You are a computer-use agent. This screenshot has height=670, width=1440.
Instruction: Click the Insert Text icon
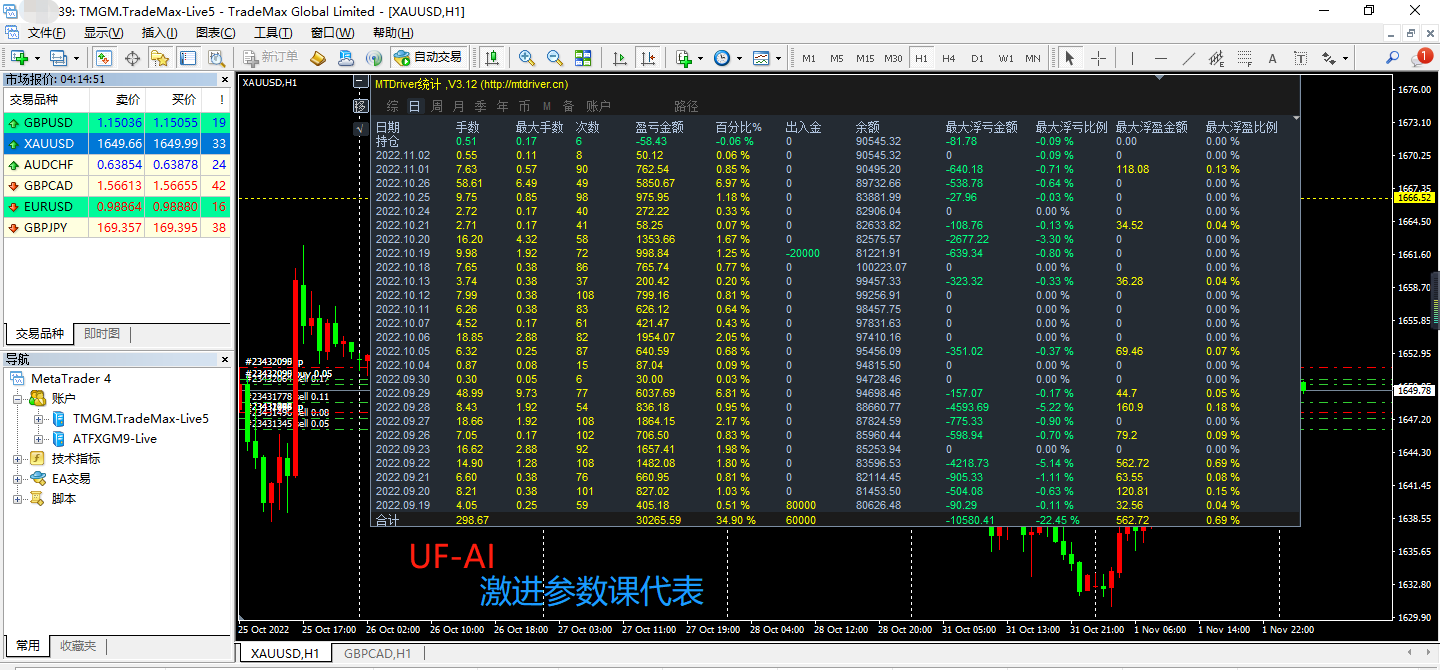(1273, 57)
